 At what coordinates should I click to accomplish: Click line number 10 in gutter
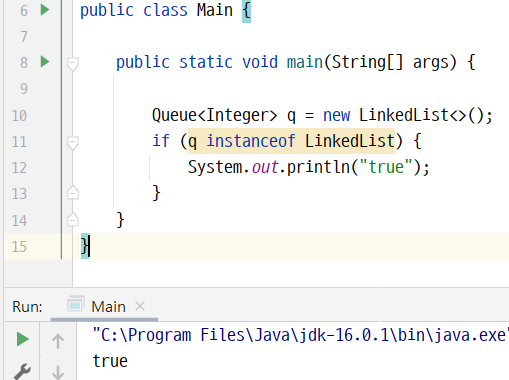pos(19,116)
